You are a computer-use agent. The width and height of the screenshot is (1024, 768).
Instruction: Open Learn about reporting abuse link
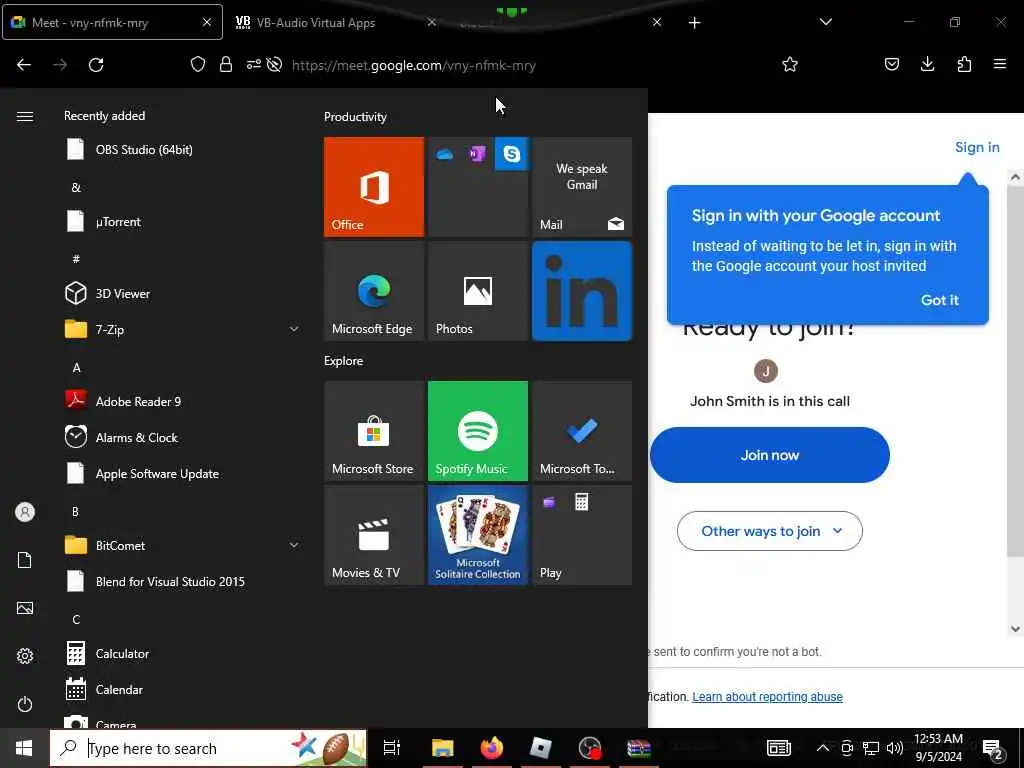[x=767, y=697]
